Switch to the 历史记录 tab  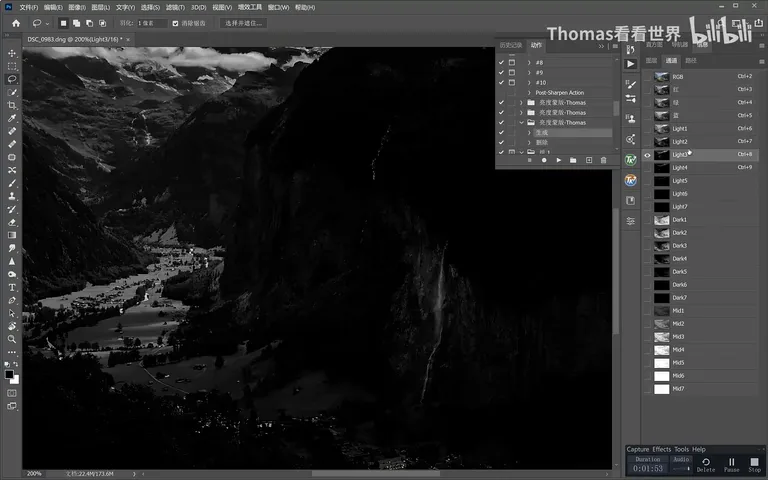[511, 45]
